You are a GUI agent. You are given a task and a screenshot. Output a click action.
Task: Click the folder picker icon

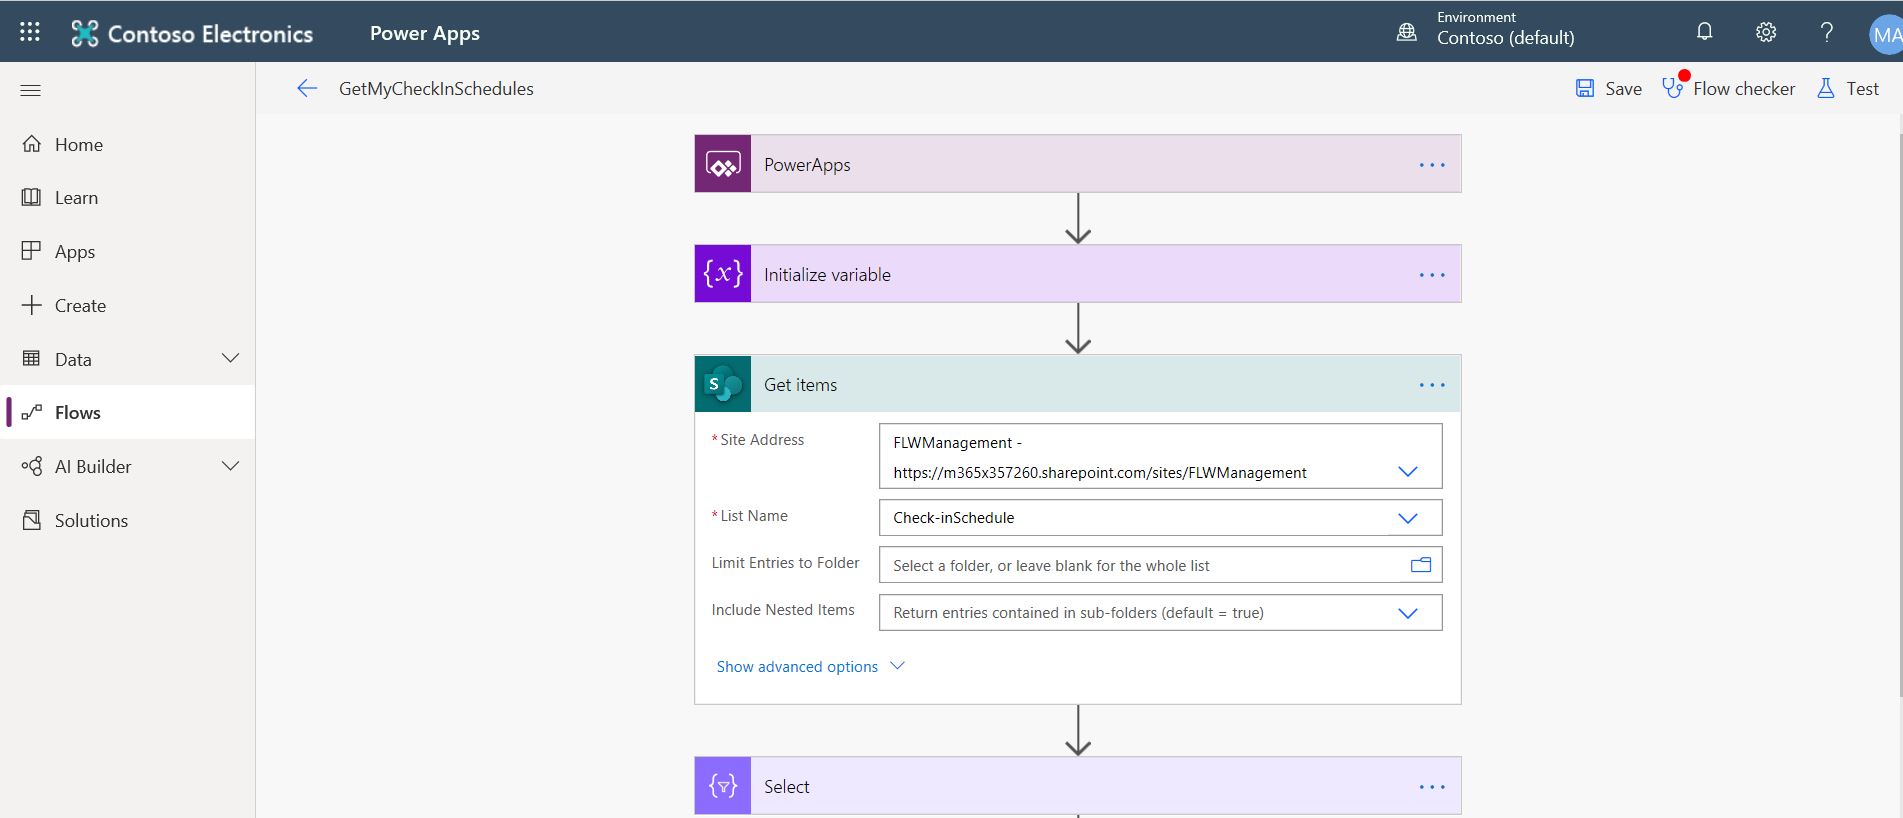[1421, 565]
